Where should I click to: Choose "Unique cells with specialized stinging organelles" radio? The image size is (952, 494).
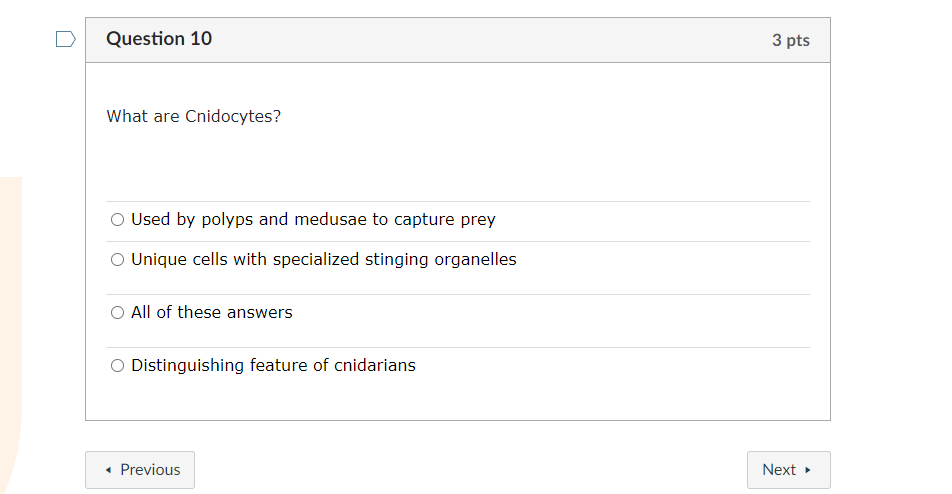[x=118, y=260]
